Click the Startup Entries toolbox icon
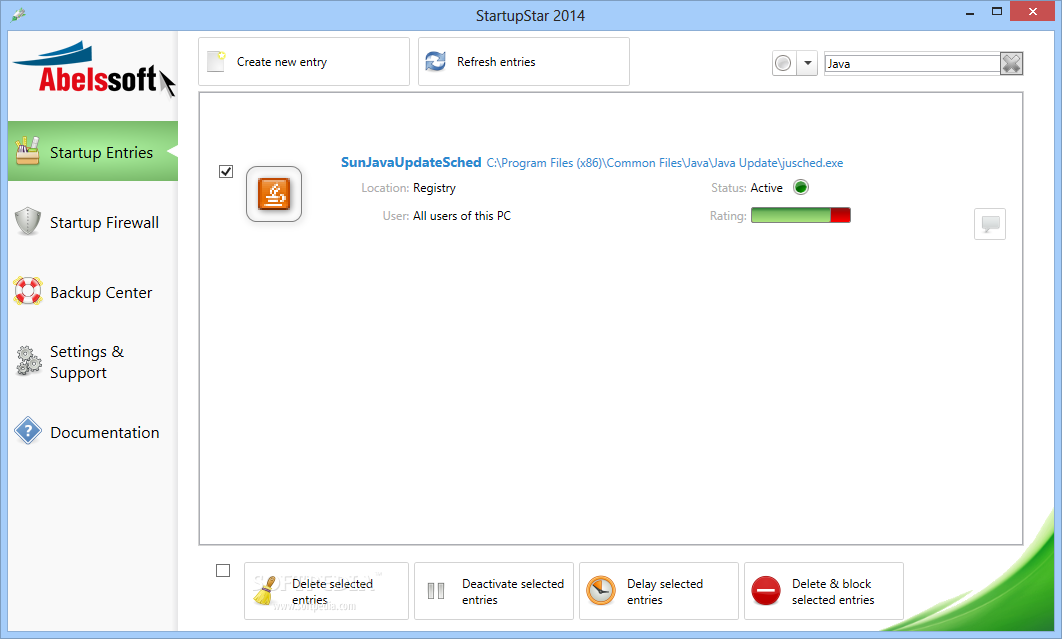 (x=28, y=151)
